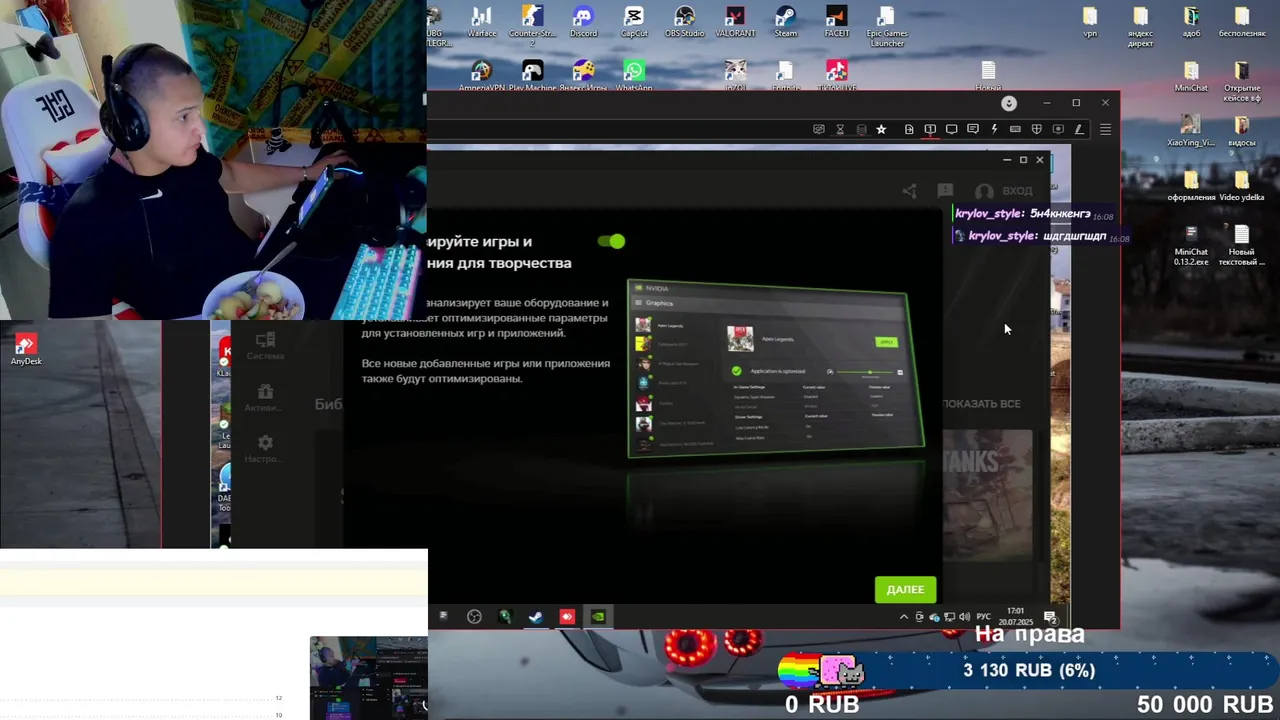The image size is (1280, 720).
Task: Click the 3 130 RUB donation progress bar
Action: tap(1029, 671)
